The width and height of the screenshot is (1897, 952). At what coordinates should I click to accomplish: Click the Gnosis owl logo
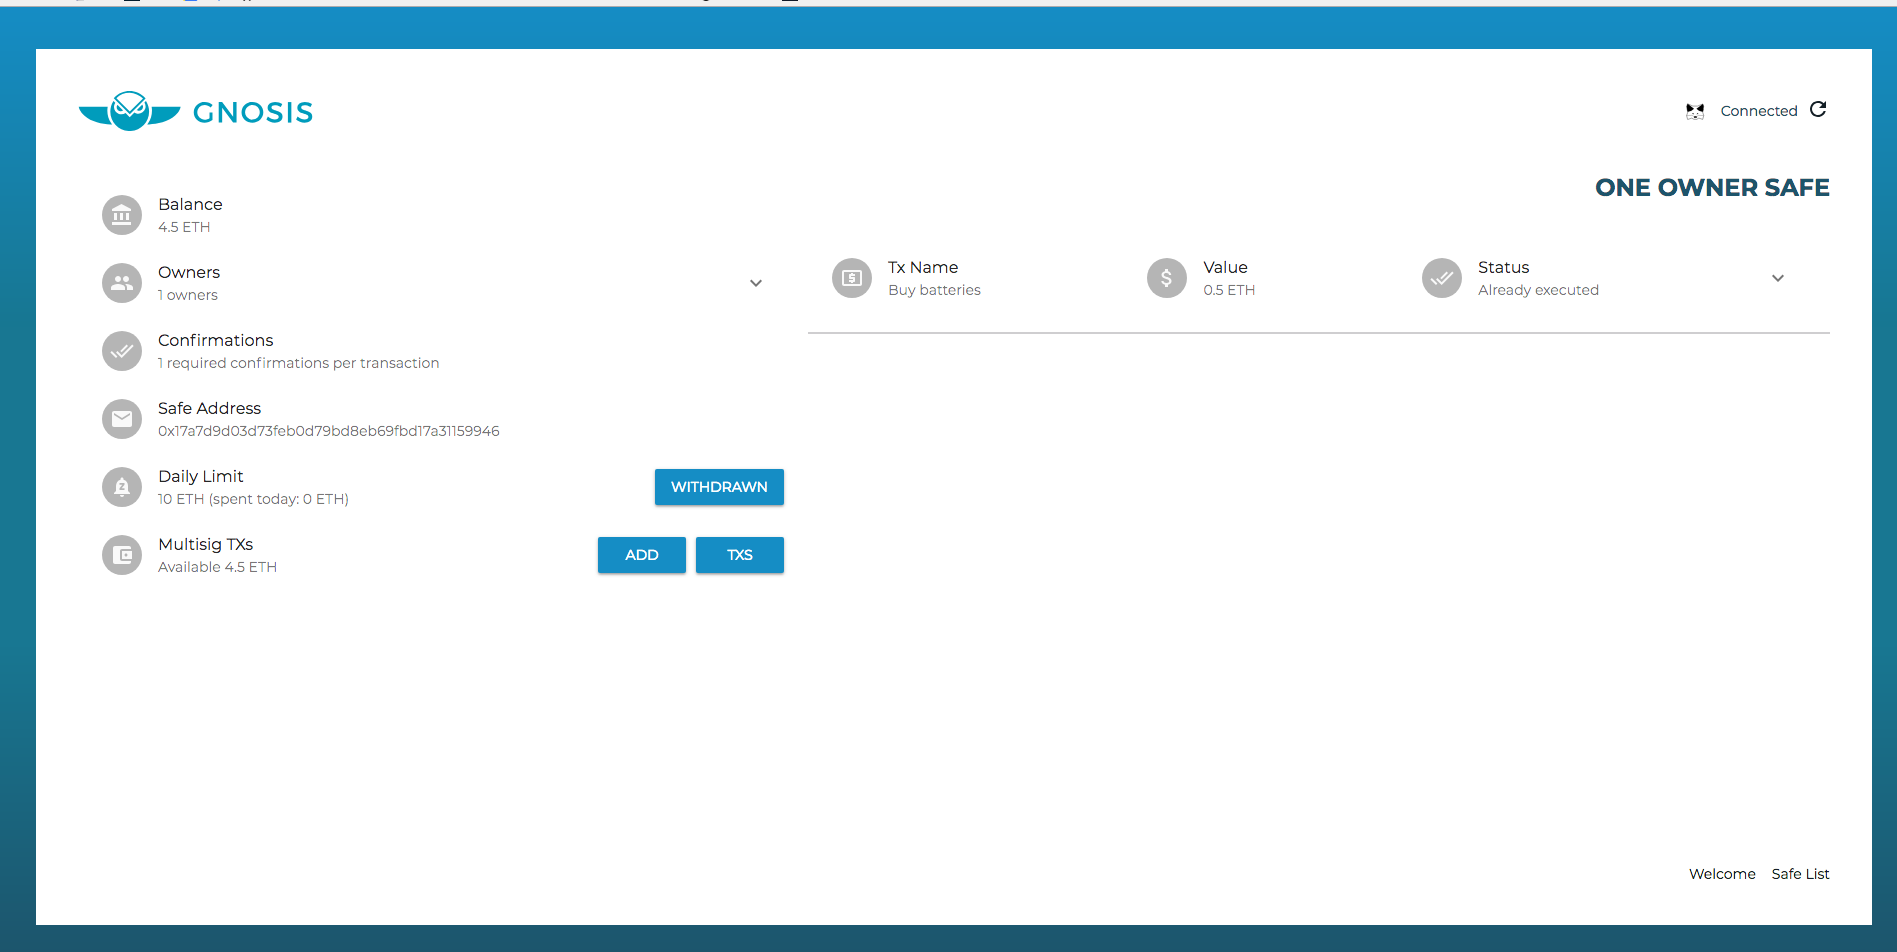(130, 111)
